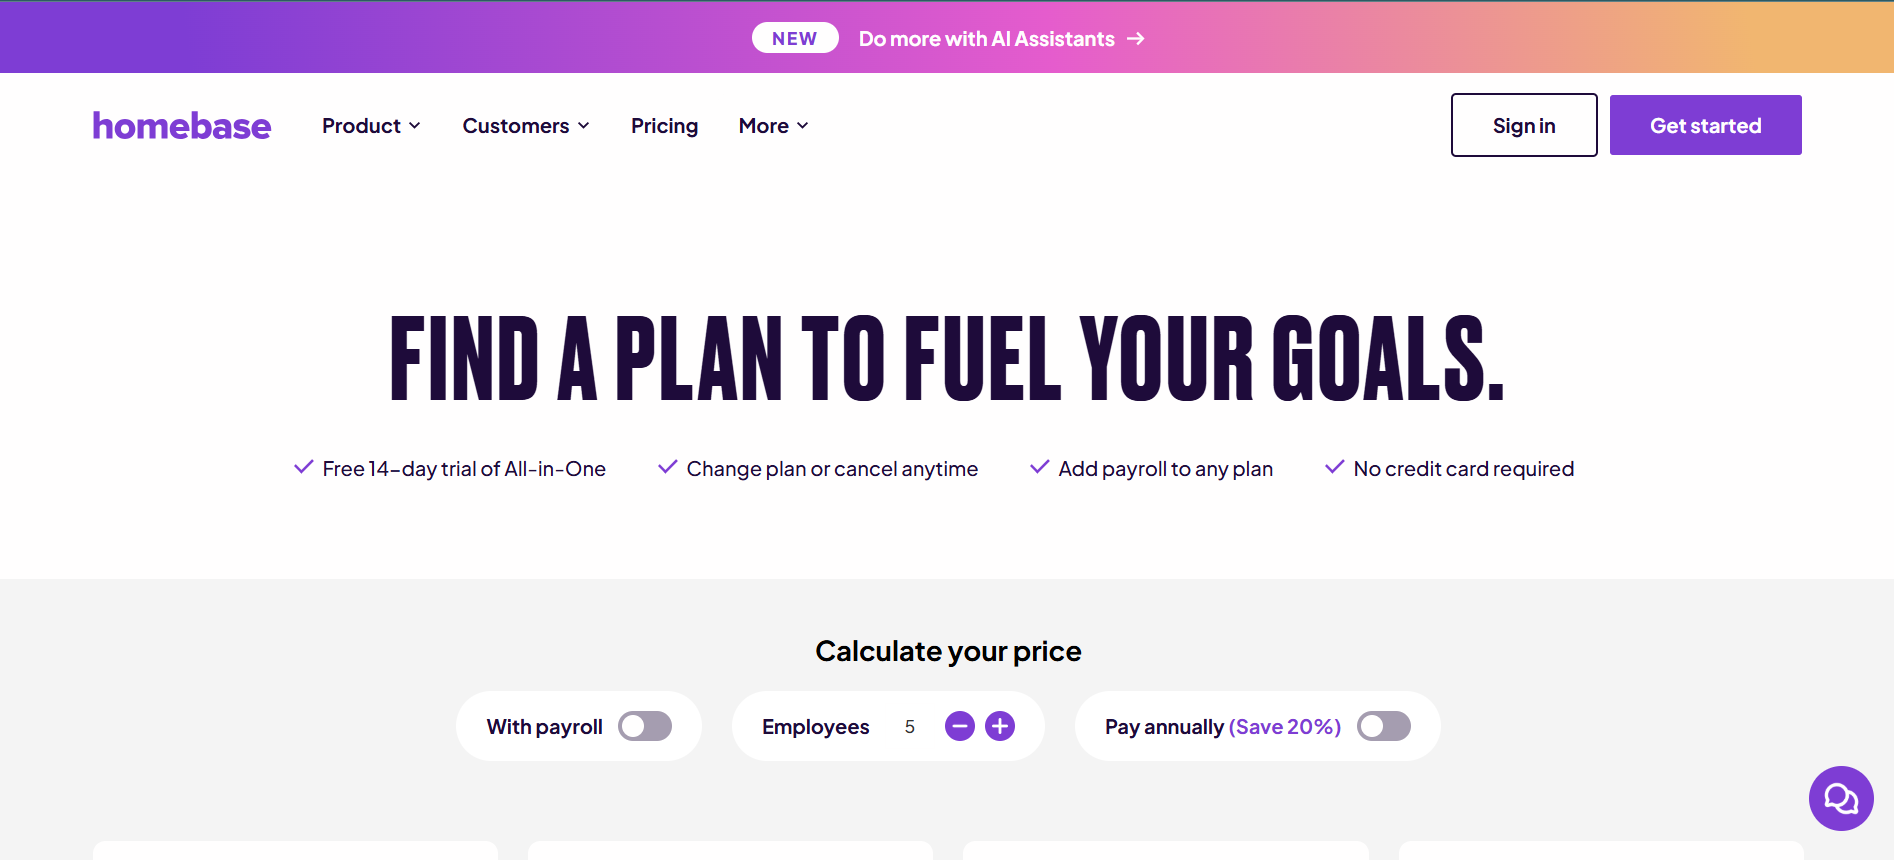Increase employees with the plus icon
The height and width of the screenshot is (860, 1894).
[1000, 726]
